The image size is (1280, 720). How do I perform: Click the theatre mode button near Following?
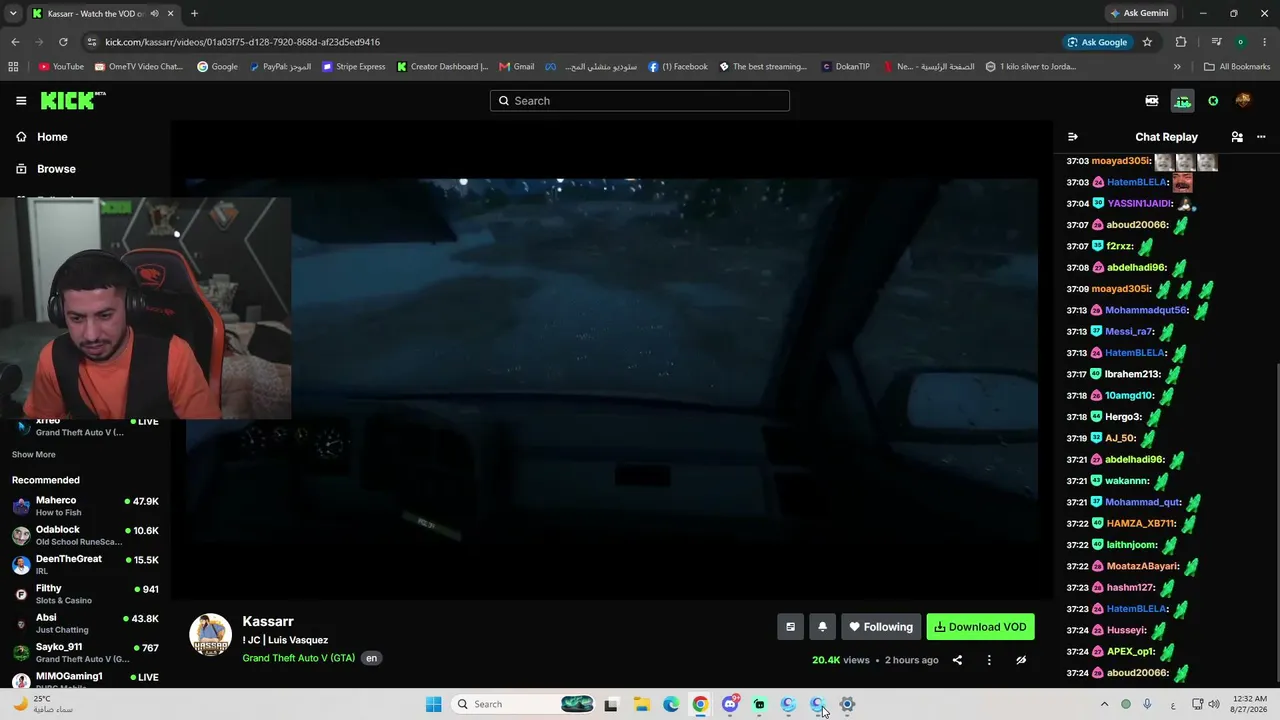pyautogui.click(x=790, y=627)
